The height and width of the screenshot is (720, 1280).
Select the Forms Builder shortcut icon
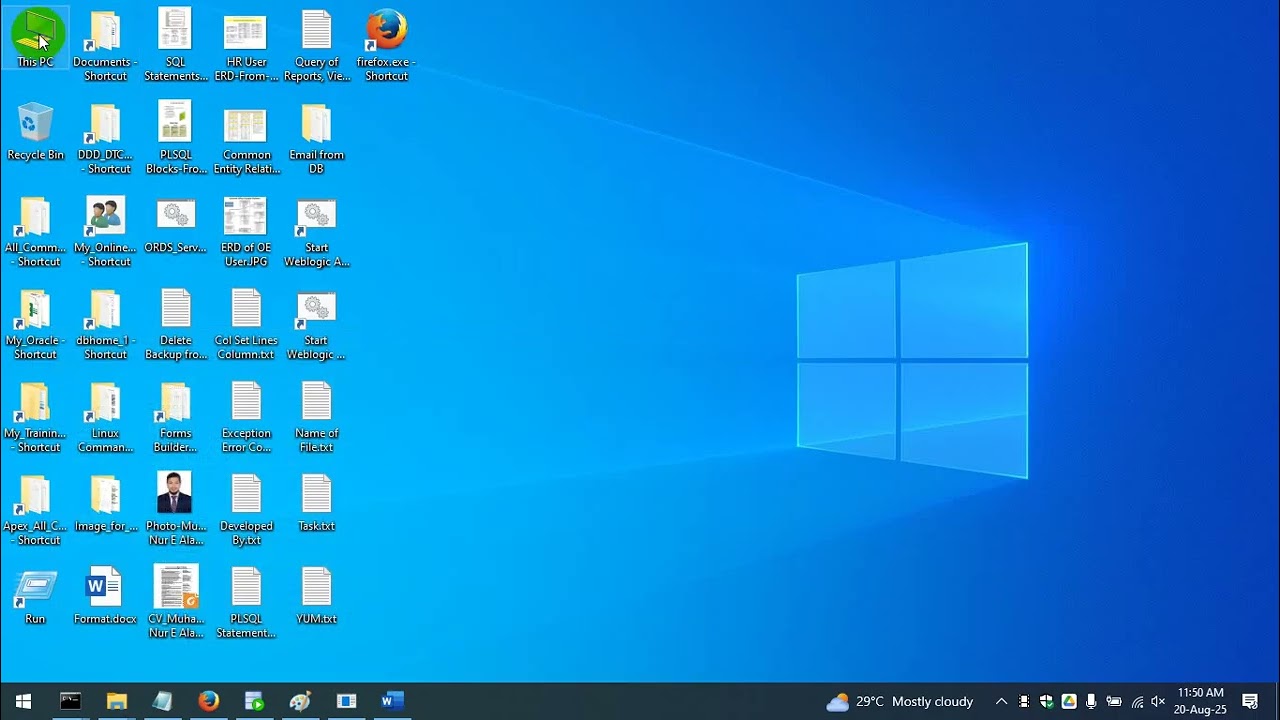pos(176,418)
